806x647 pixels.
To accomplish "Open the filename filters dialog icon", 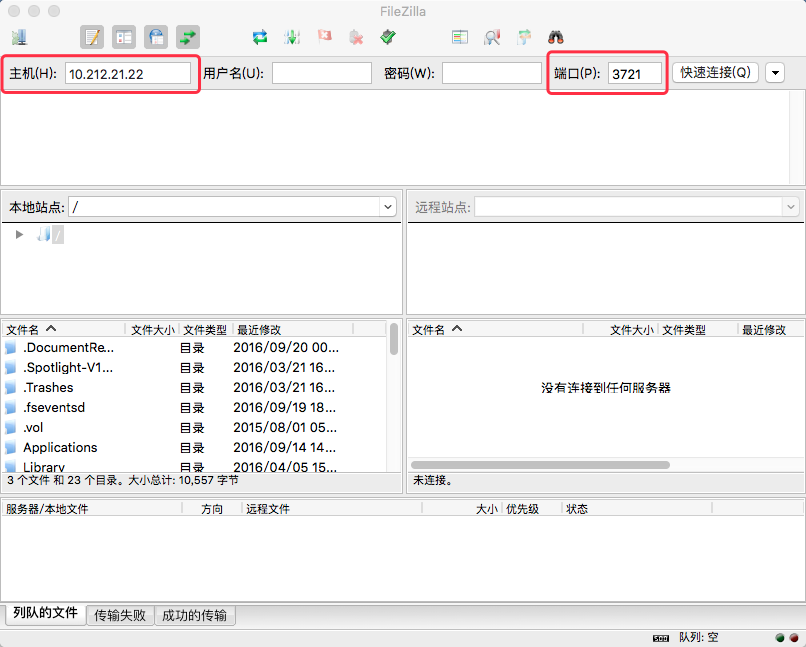I will [x=460, y=37].
